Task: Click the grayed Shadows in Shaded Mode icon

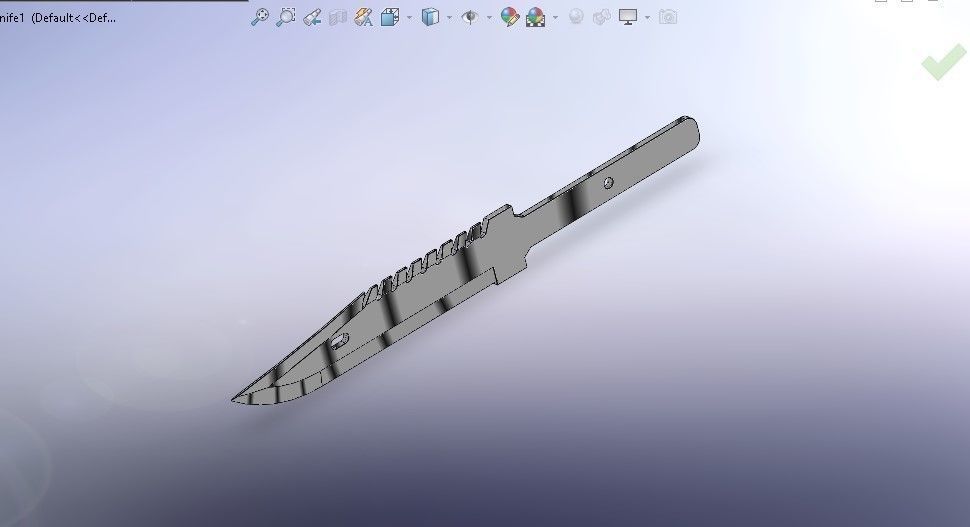Action: (601, 17)
